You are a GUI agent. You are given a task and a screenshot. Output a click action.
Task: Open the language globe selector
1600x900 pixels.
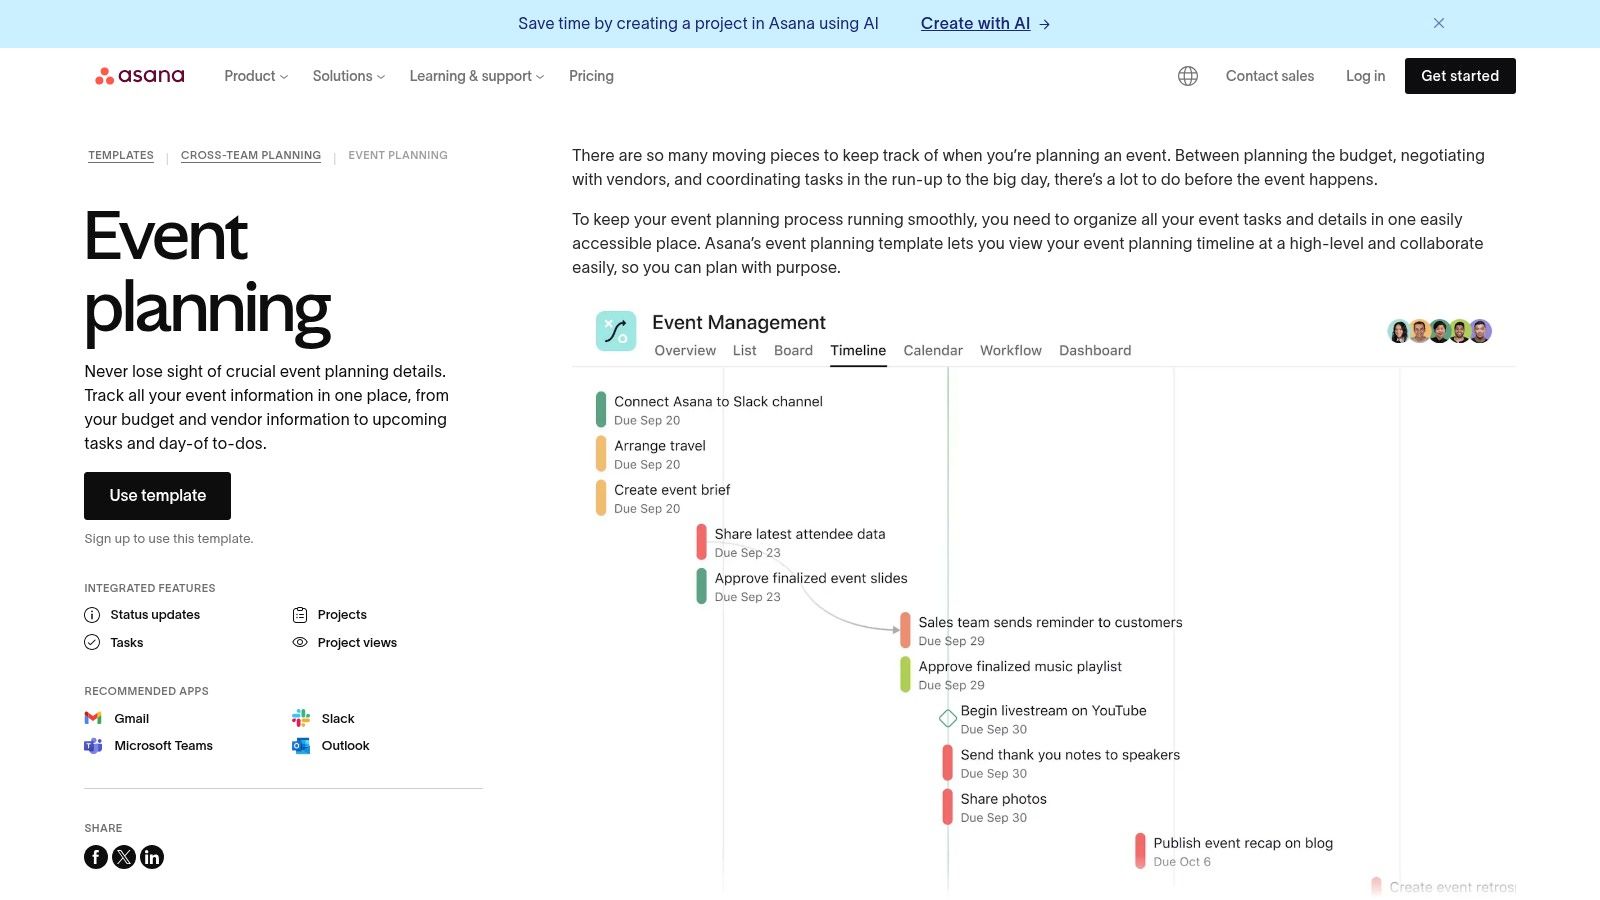[1187, 75]
